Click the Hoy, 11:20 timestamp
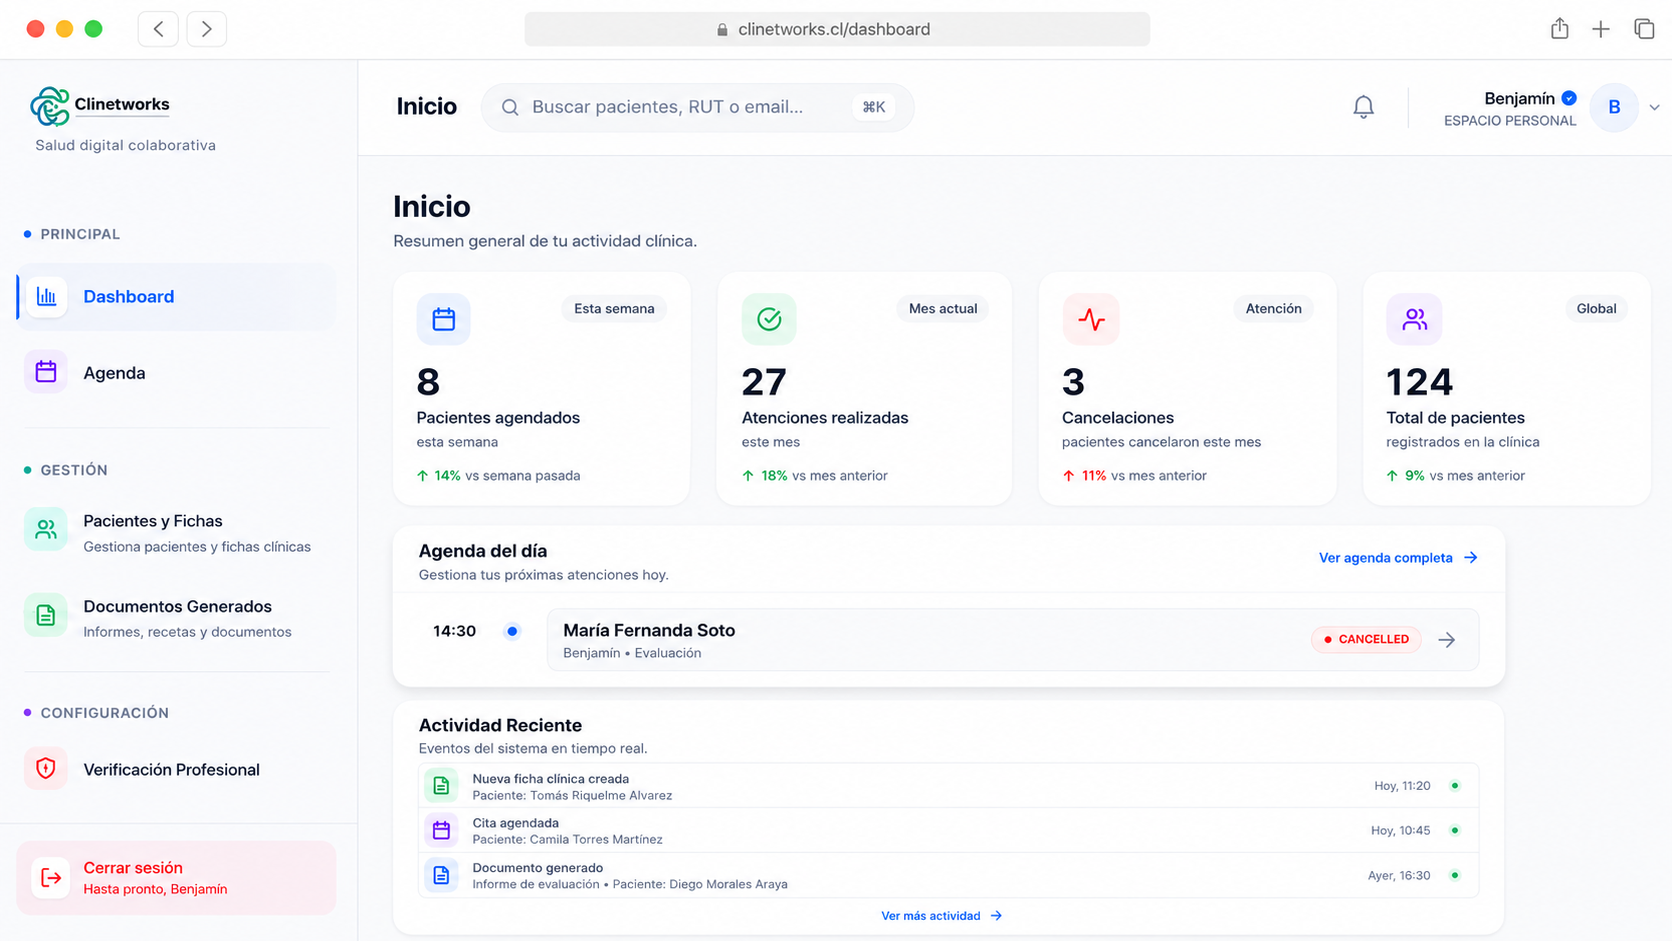This screenshot has height=941, width=1672. [x=1402, y=786]
